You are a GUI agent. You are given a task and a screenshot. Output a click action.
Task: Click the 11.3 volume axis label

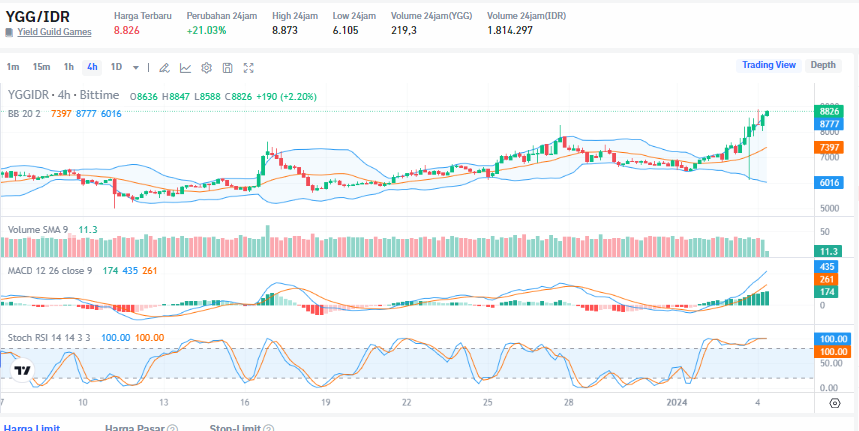827,251
